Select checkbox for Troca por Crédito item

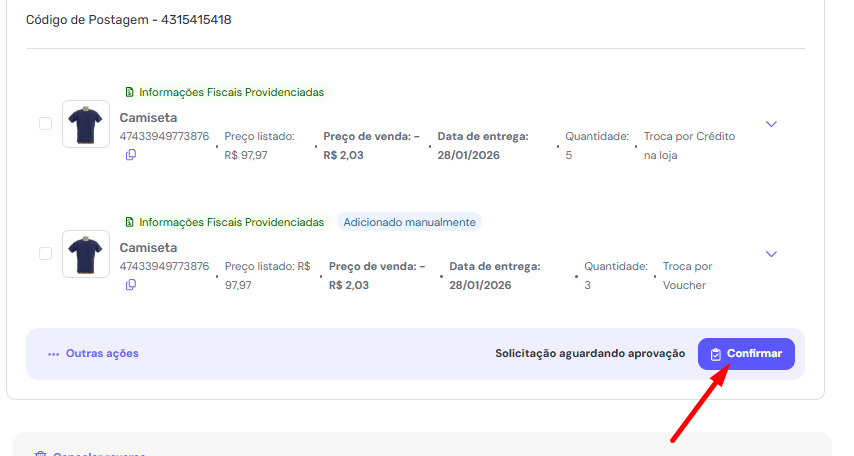(45, 124)
